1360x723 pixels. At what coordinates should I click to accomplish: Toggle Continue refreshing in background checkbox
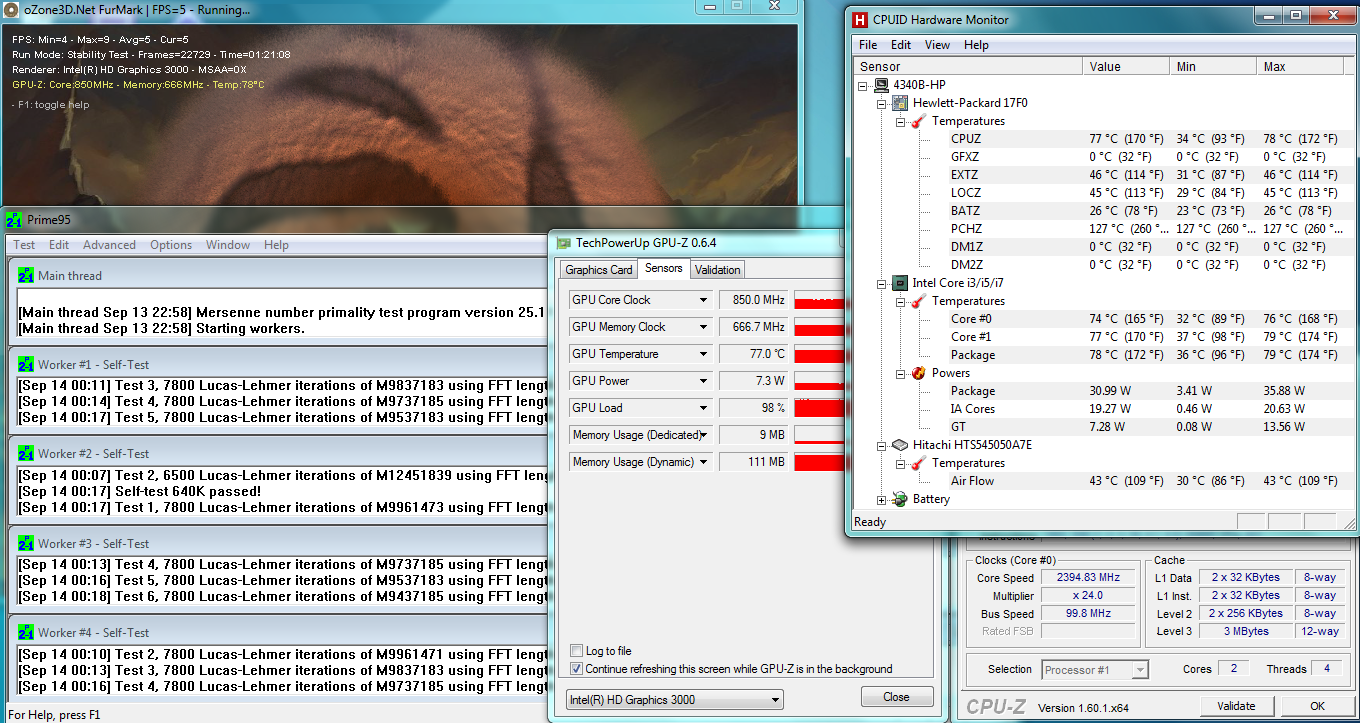(576, 669)
